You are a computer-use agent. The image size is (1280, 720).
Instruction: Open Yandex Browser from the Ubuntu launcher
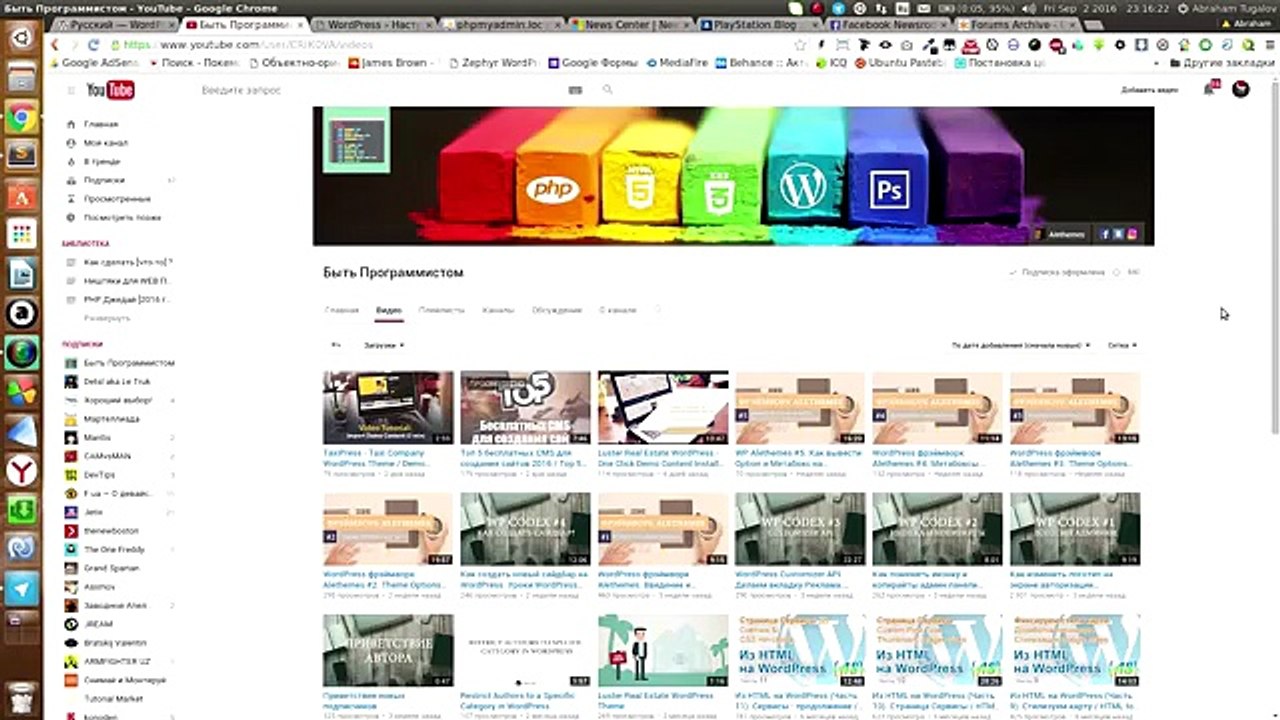[x=21, y=471]
